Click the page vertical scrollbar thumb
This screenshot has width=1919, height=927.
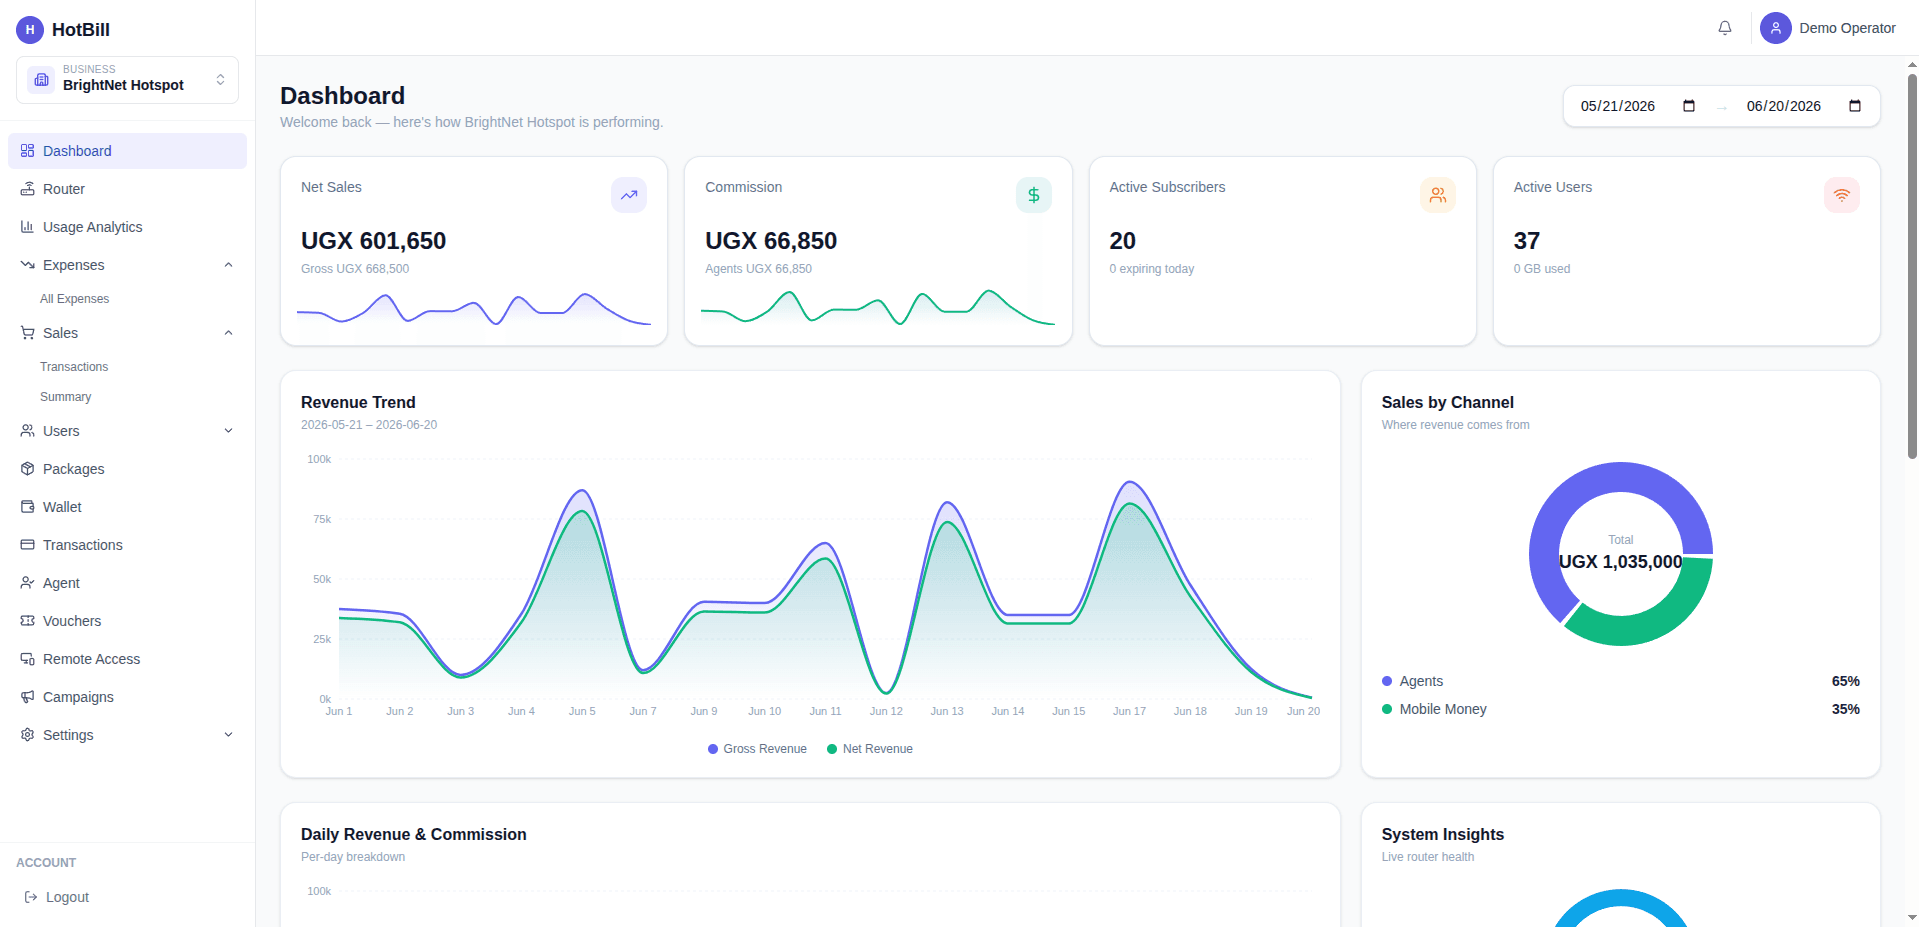1912,265
